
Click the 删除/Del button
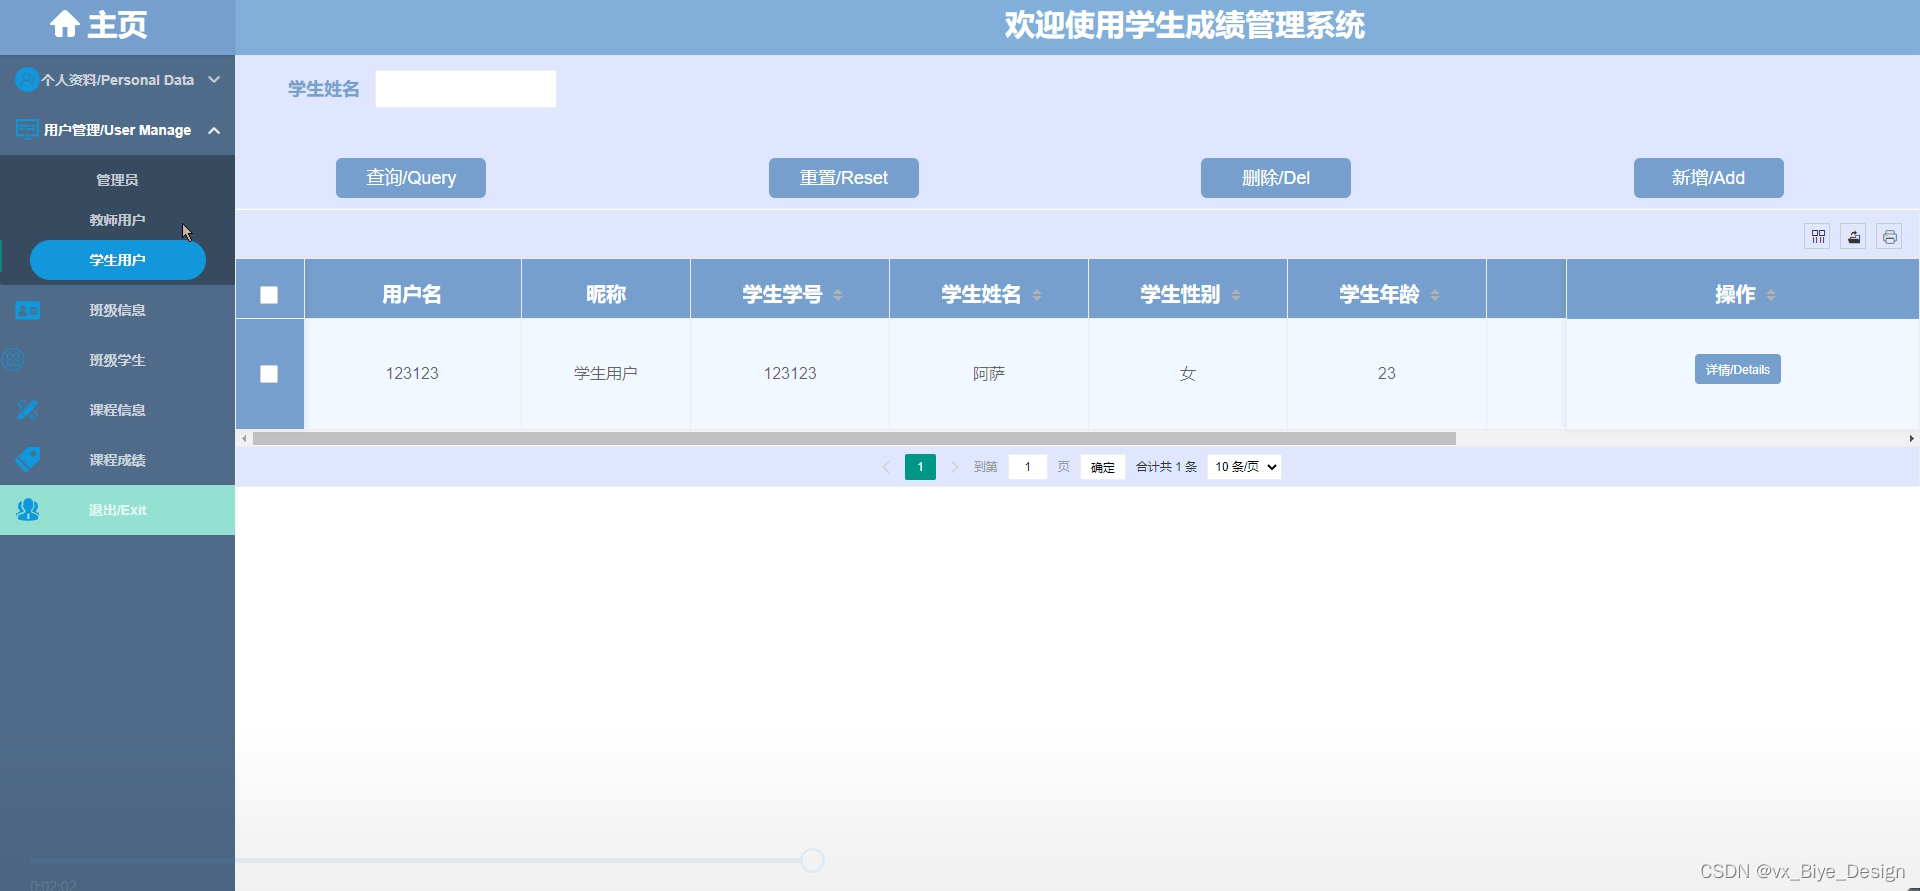pos(1276,178)
